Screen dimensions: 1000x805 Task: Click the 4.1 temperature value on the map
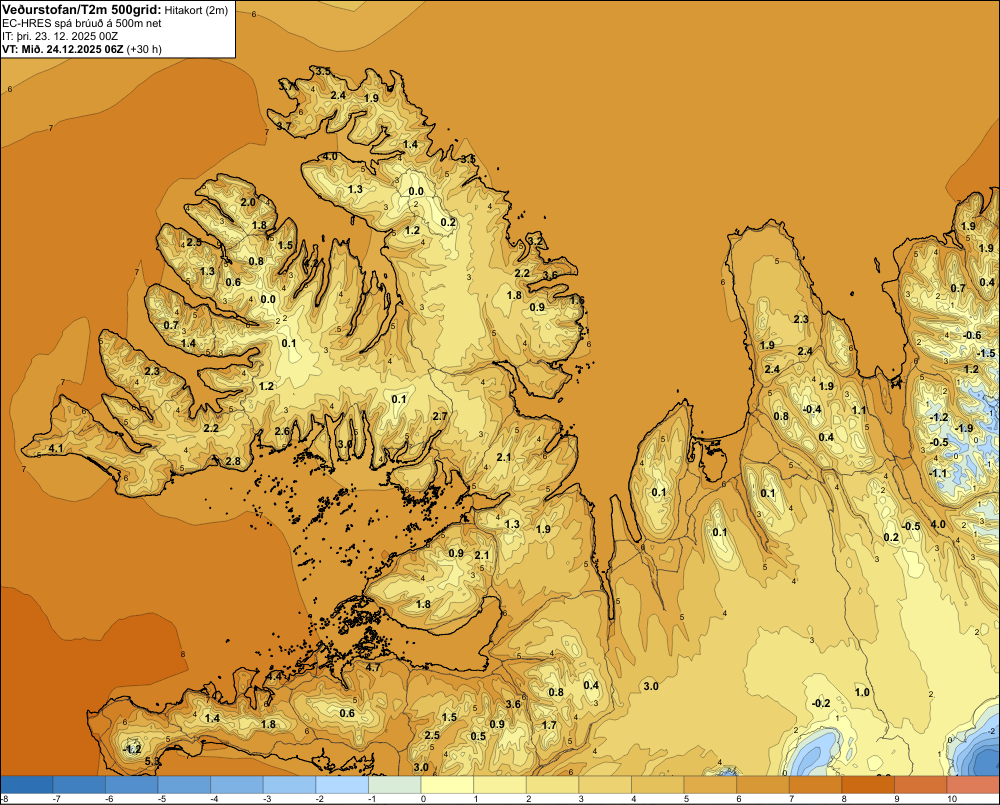(55, 448)
